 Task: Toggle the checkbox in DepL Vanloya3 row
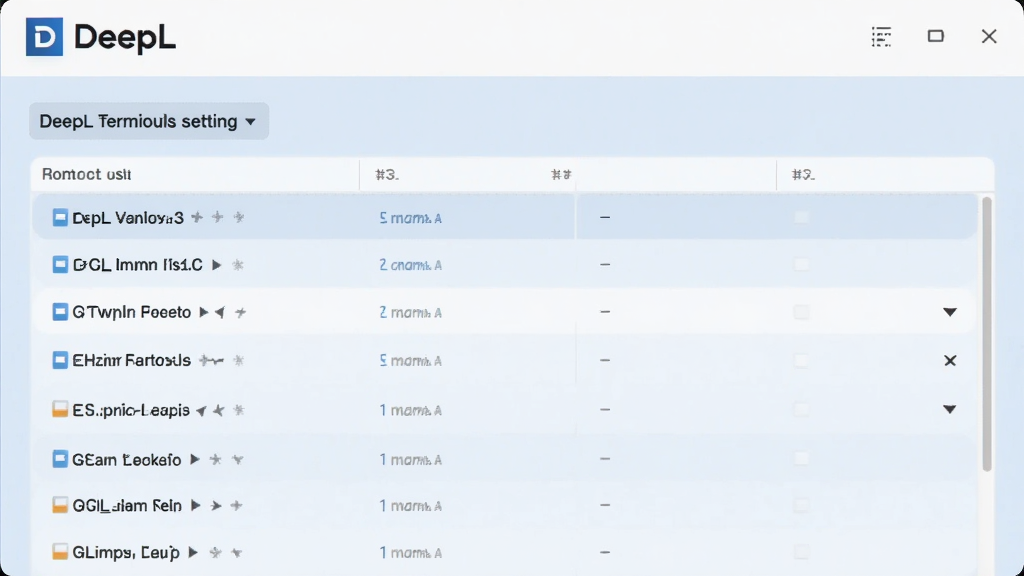[801, 217]
